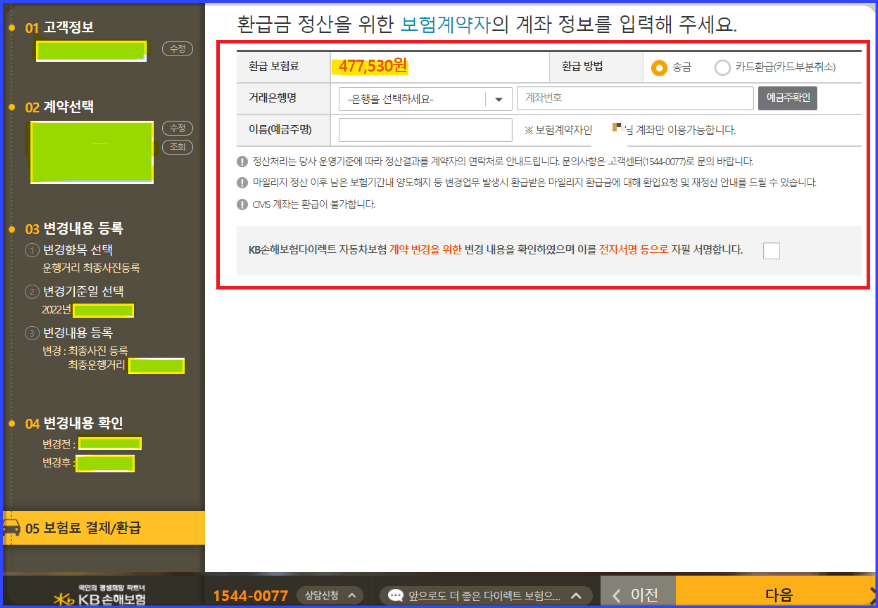Open step 02 계약선택 in sidebar

pos(59,107)
